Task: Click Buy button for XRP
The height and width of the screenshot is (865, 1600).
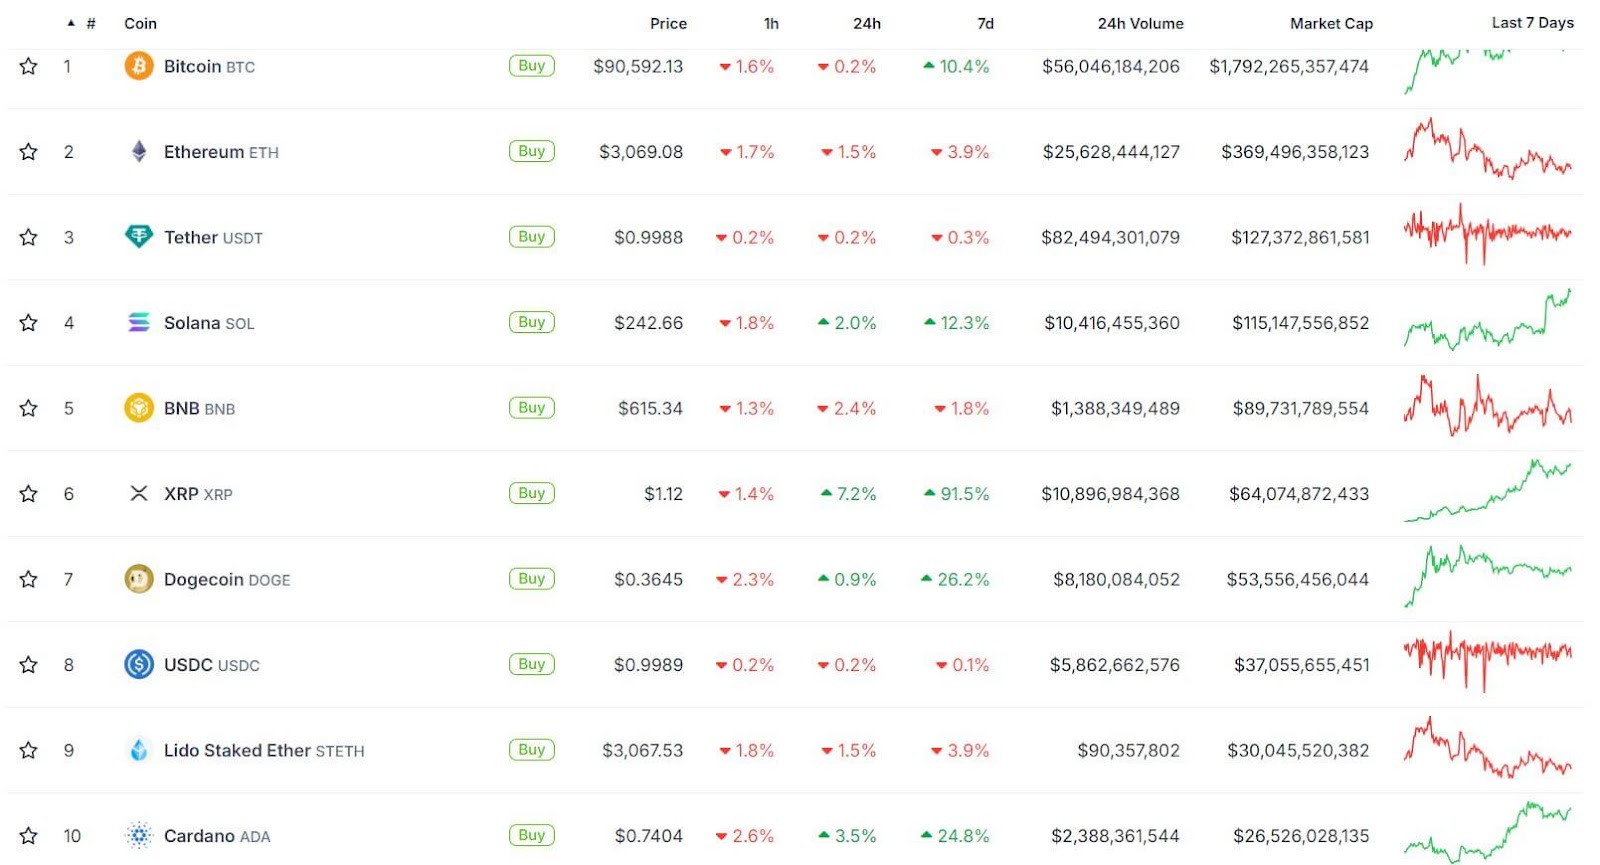Action: (532, 493)
